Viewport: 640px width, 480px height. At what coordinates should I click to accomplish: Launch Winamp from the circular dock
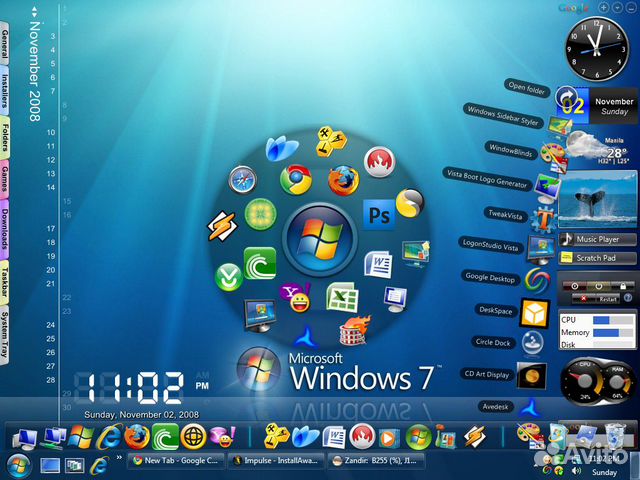[222, 226]
